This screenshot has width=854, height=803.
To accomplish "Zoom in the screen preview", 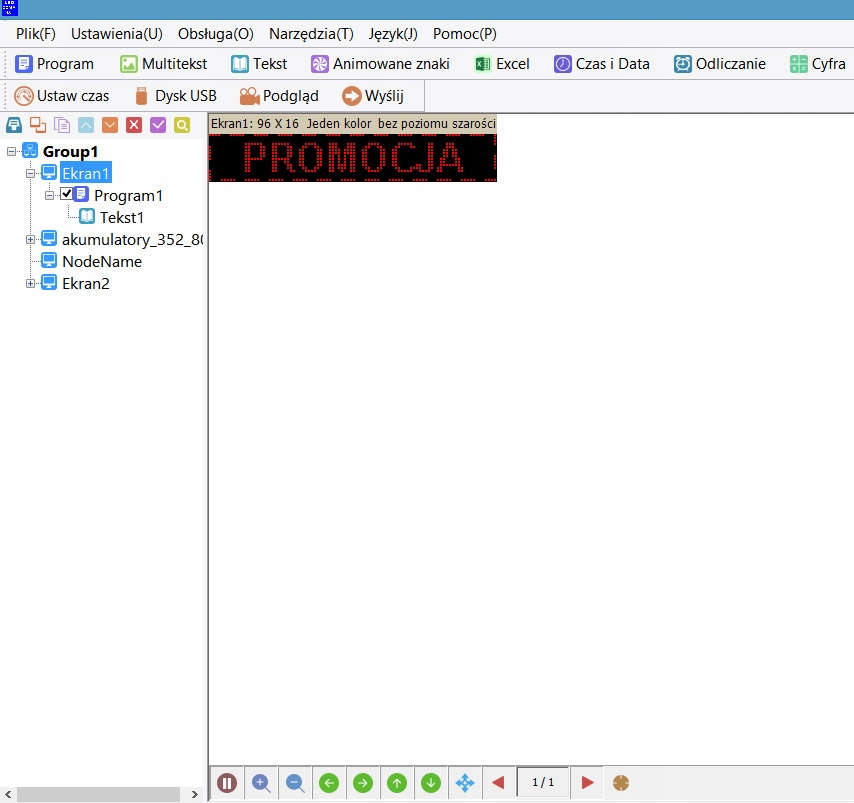I will (x=261, y=783).
